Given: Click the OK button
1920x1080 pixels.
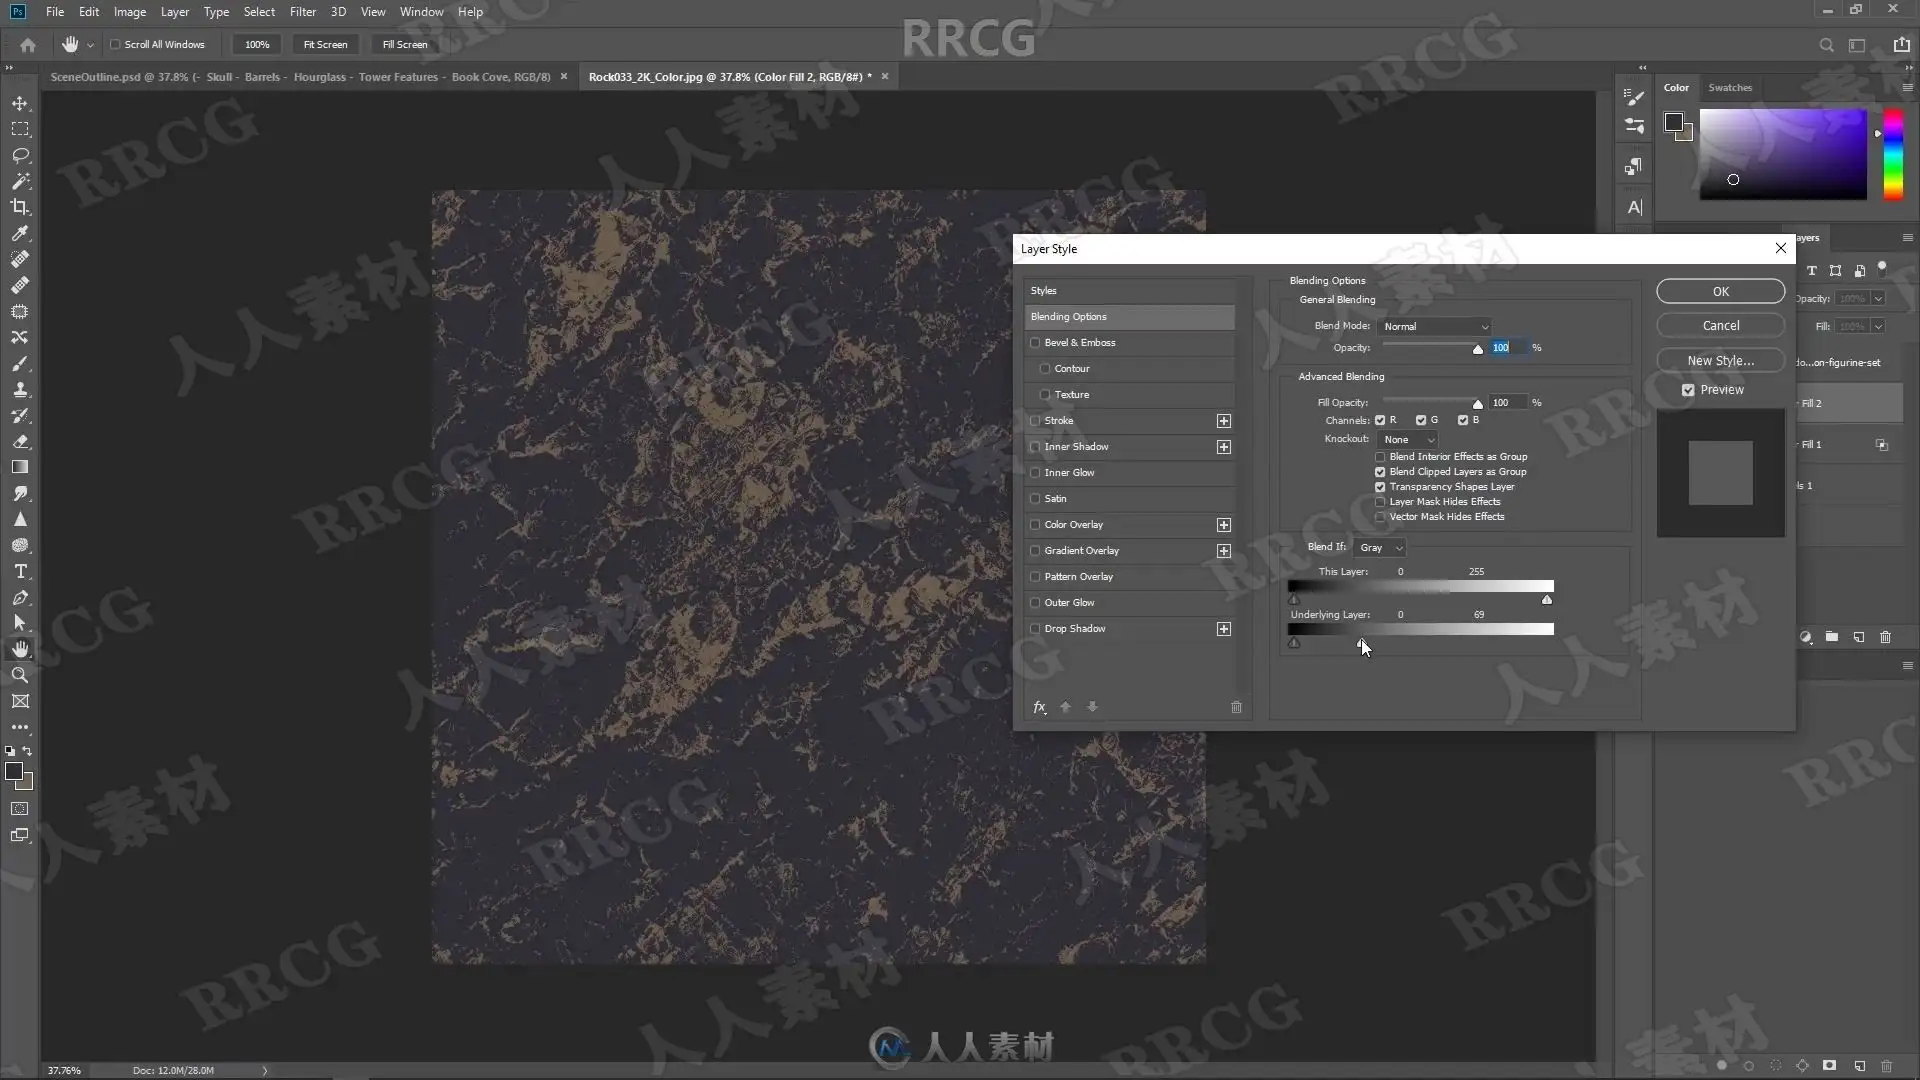Looking at the screenshot, I should point(1720,292).
